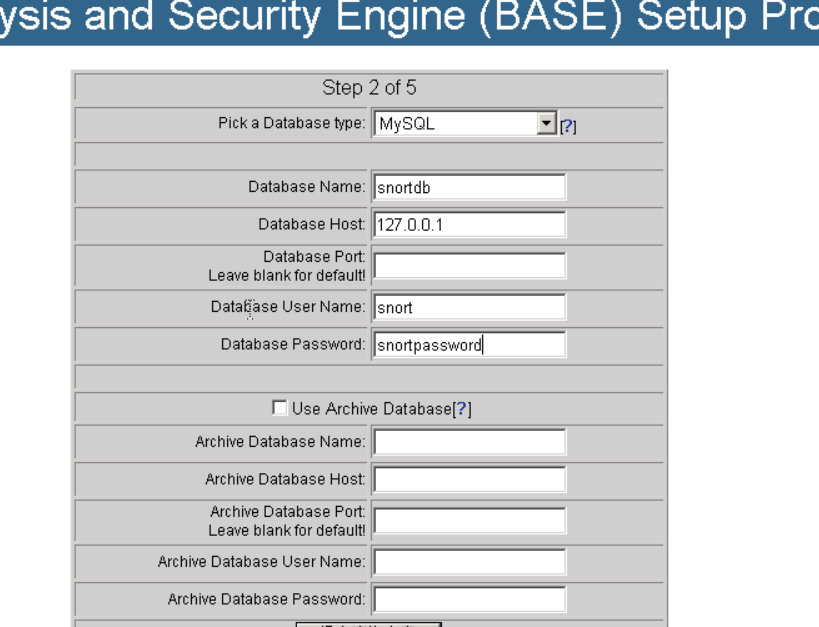
Task: Select the Archive Database User Name field
Action: (x=469, y=562)
